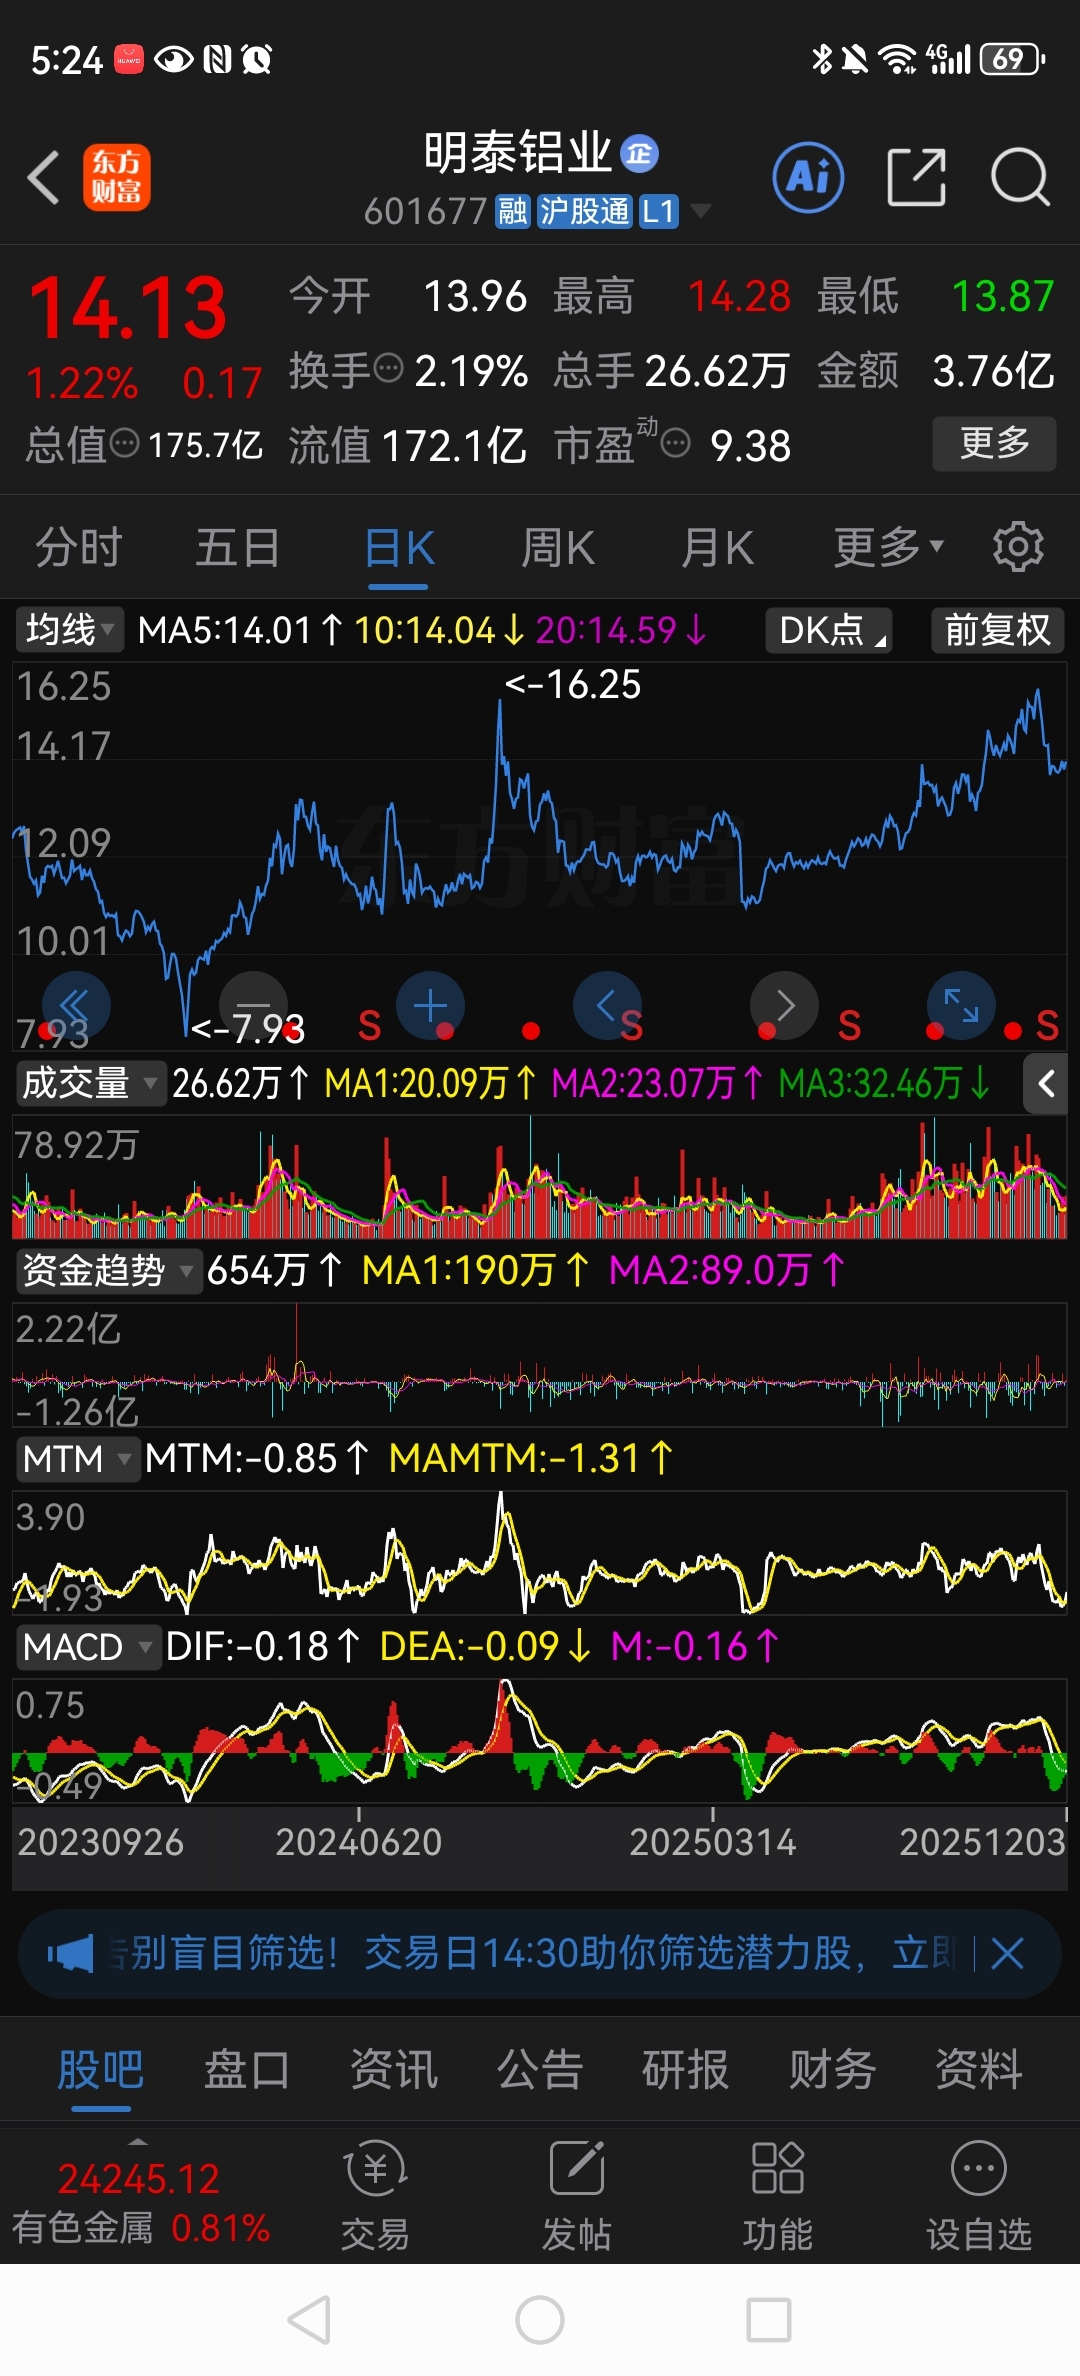Screen dimensions: 1080x2376
Task: Tap the 16.25 high price marker
Action: (x=572, y=685)
